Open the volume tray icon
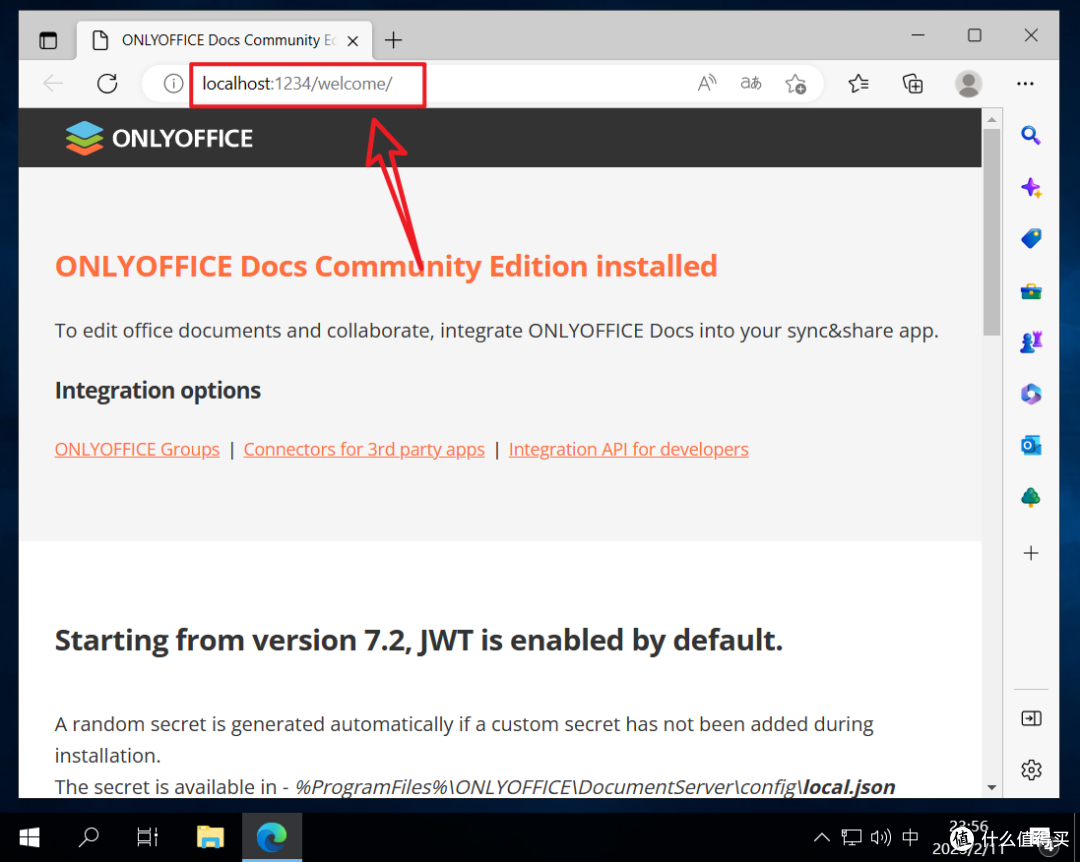The width and height of the screenshot is (1080, 862). pyautogui.click(x=880, y=838)
